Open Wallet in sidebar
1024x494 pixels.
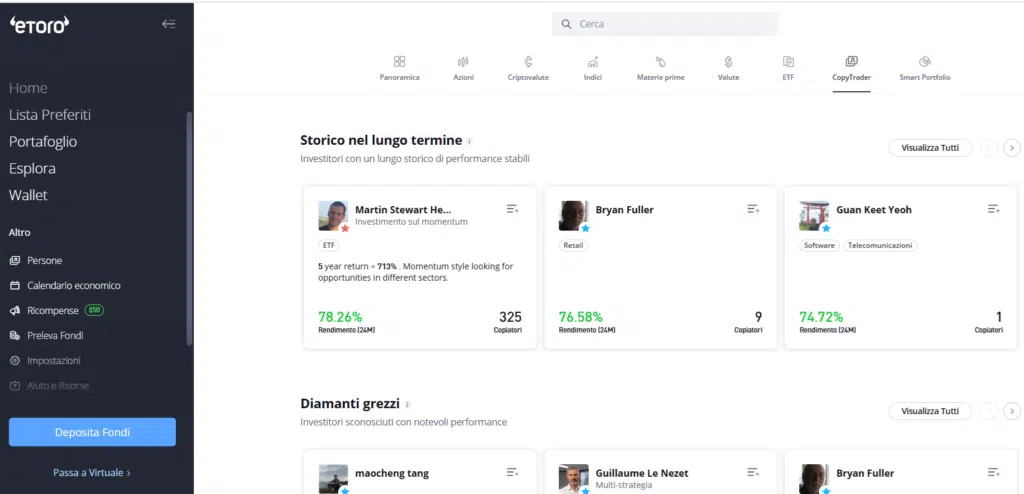(x=28, y=195)
